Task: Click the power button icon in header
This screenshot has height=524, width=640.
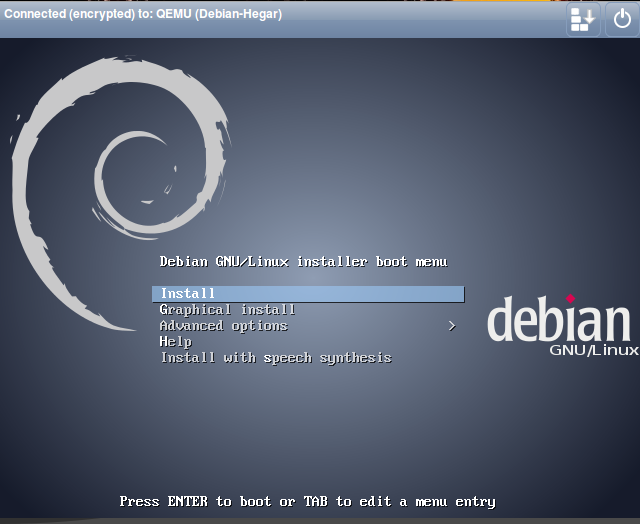Action: pos(622,19)
